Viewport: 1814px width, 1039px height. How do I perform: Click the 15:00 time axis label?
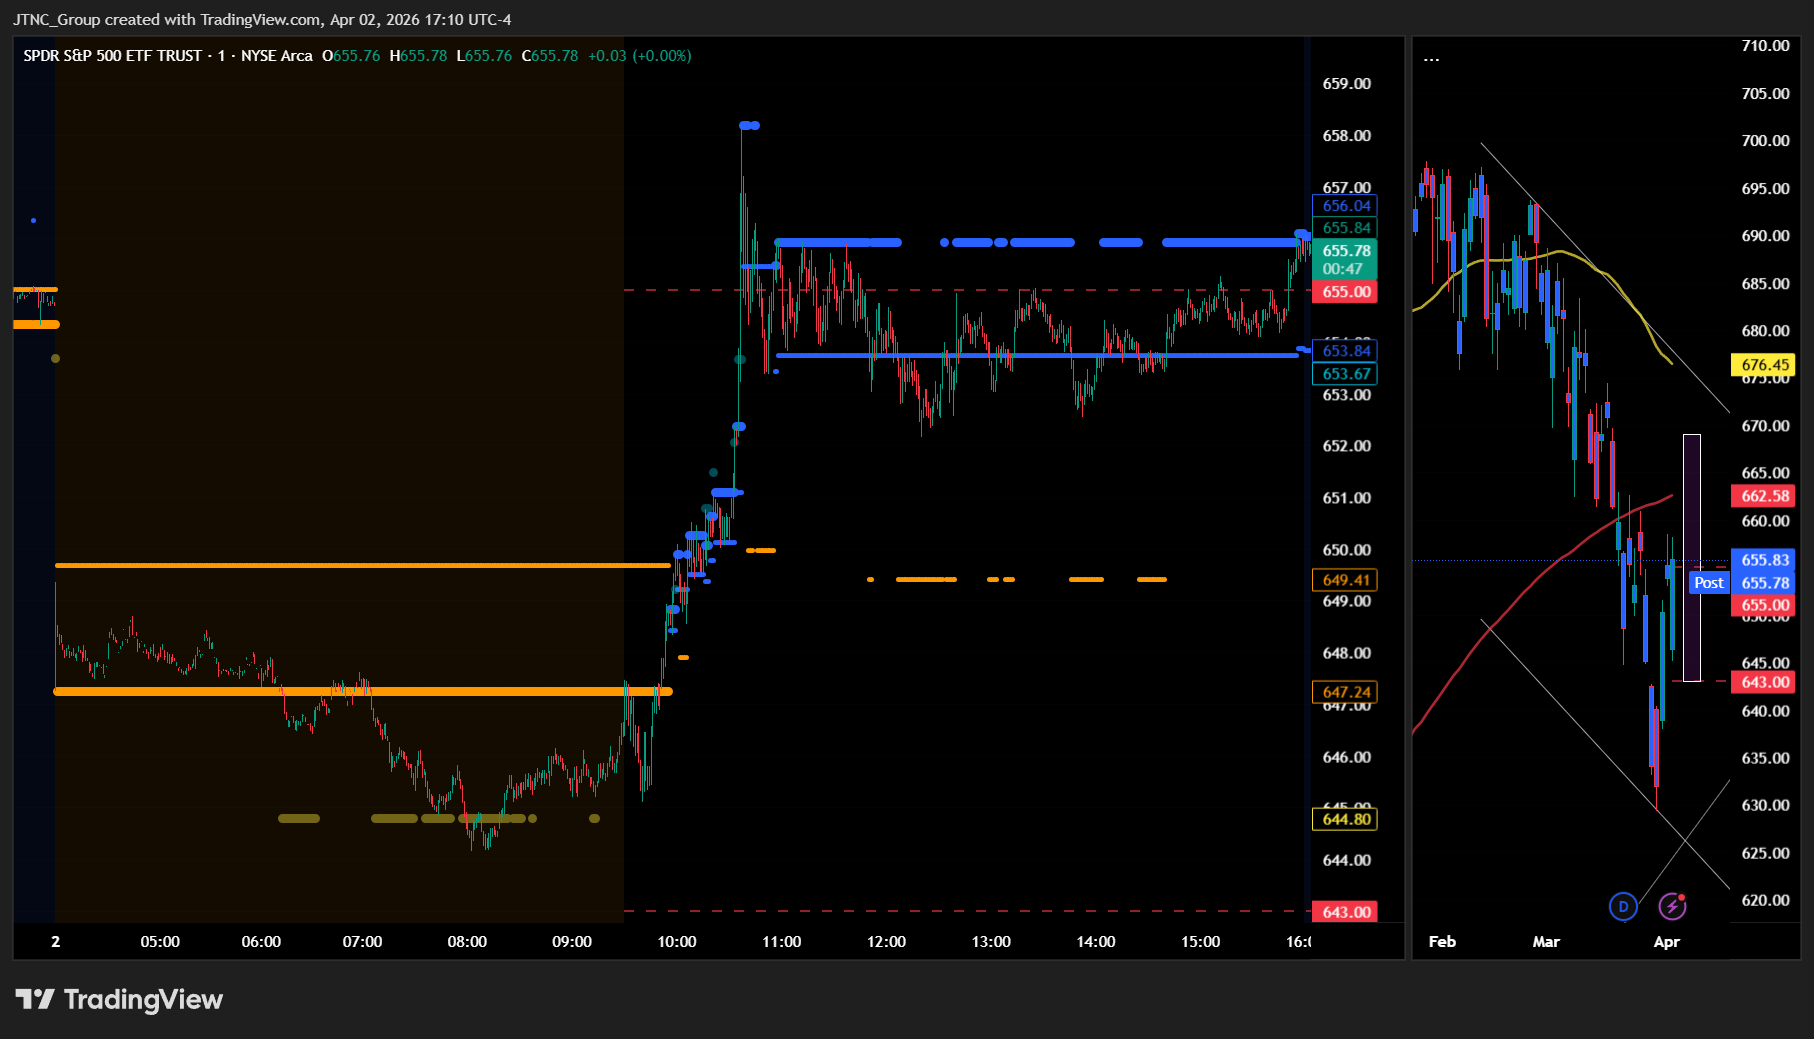[1201, 942]
